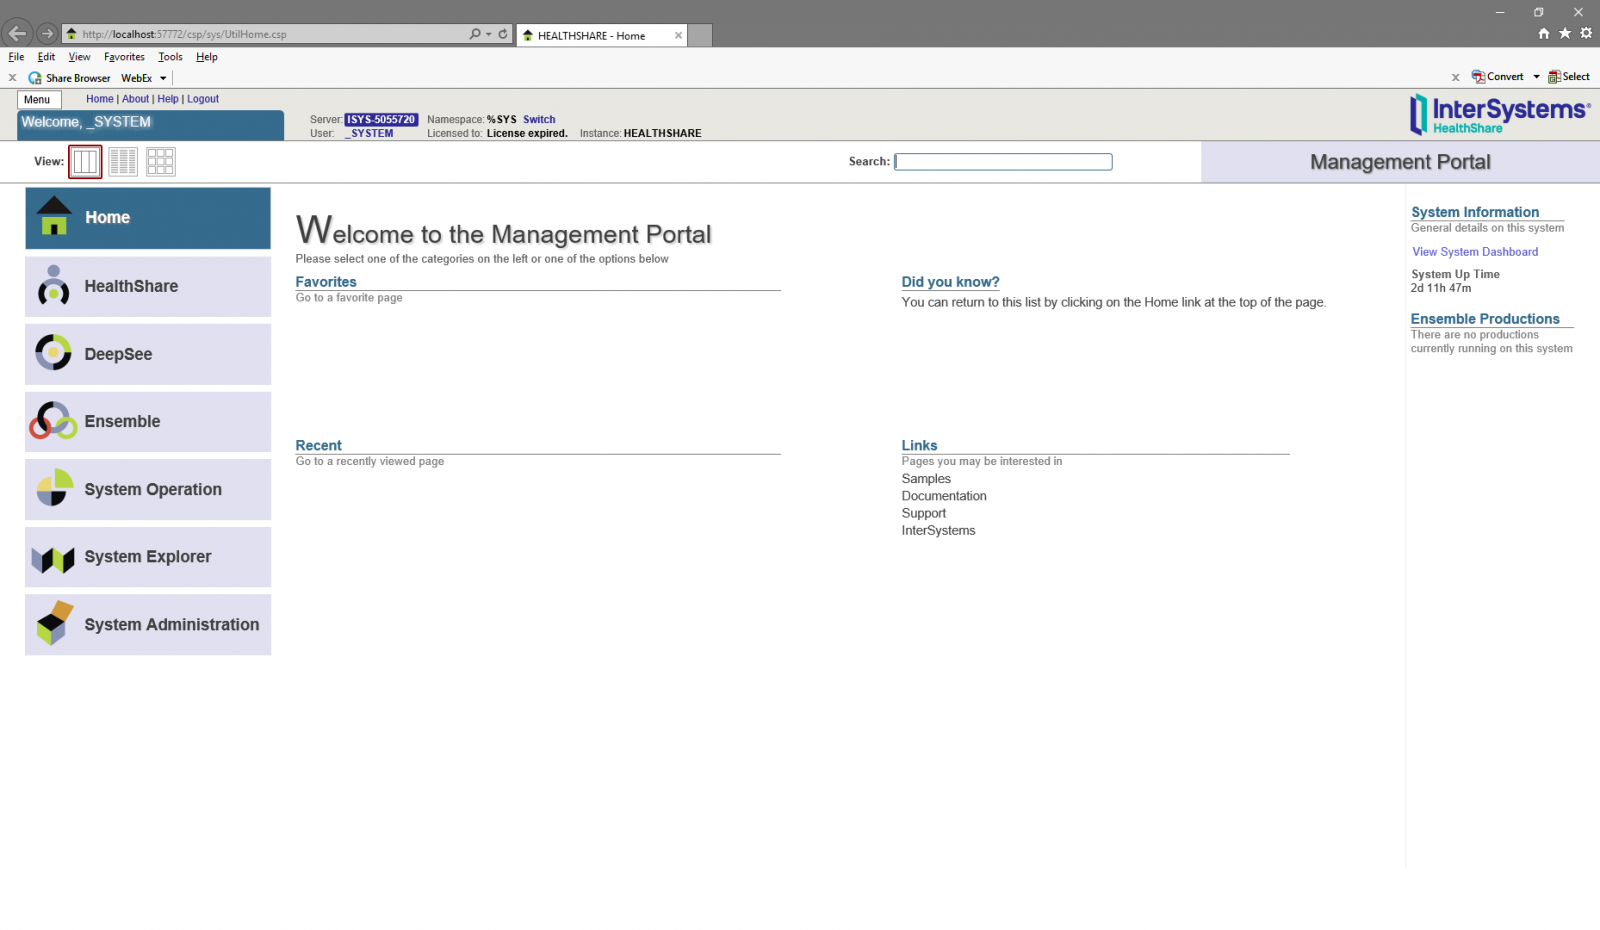This screenshot has height=930, width=1600.
Task: Click the Management Portal title banner
Action: point(1400,162)
